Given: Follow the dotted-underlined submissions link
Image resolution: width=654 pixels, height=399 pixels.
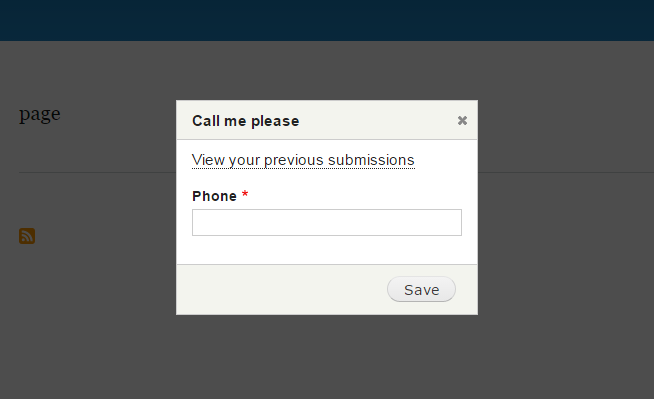Looking at the screenshot, I should [x=303, y=160].
